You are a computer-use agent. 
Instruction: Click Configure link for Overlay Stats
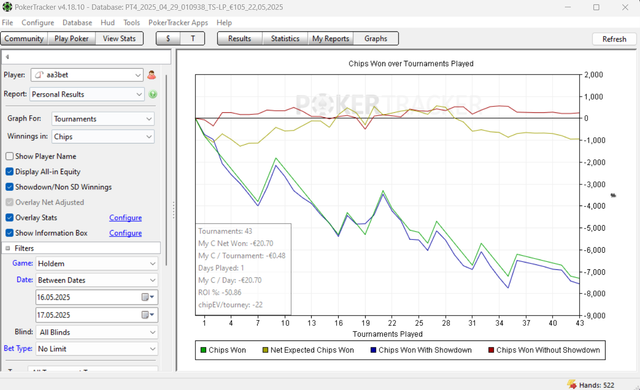click(x=125, y=218)
